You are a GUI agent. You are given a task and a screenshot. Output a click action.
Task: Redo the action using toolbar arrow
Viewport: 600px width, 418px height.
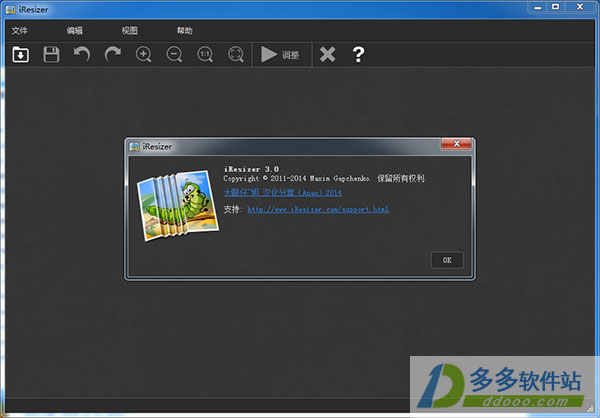(113, 54)
